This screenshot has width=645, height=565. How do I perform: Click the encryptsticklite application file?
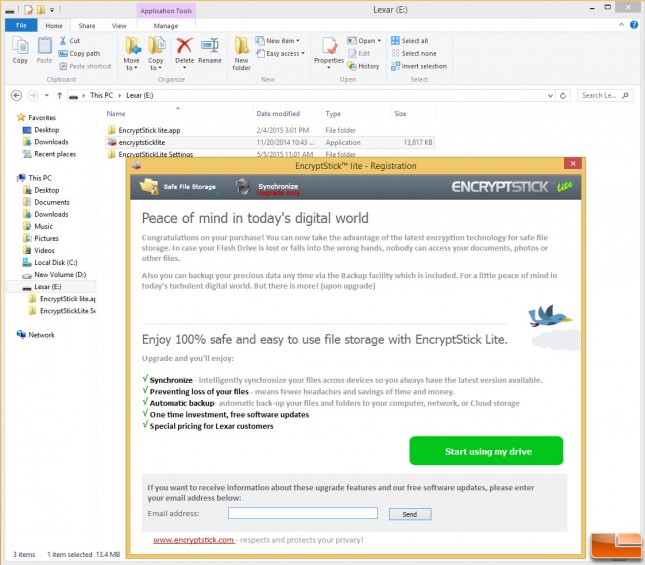pos(270,142)
